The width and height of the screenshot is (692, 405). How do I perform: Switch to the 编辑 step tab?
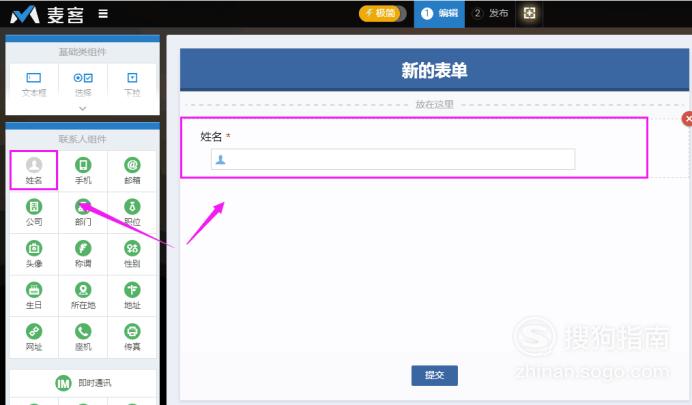pos(439,14)
